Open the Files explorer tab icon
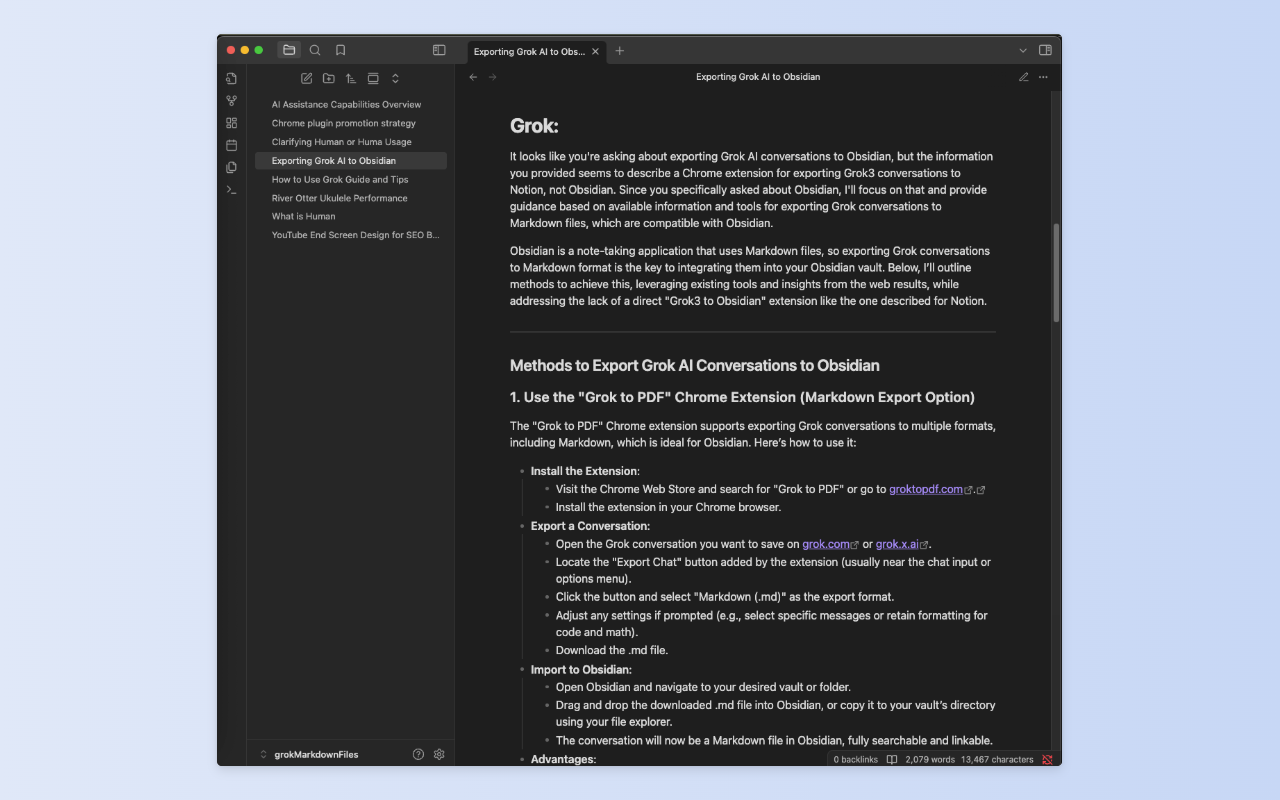Image resolution: width=1280 pixels, height=800 pixels. point(289,50)
